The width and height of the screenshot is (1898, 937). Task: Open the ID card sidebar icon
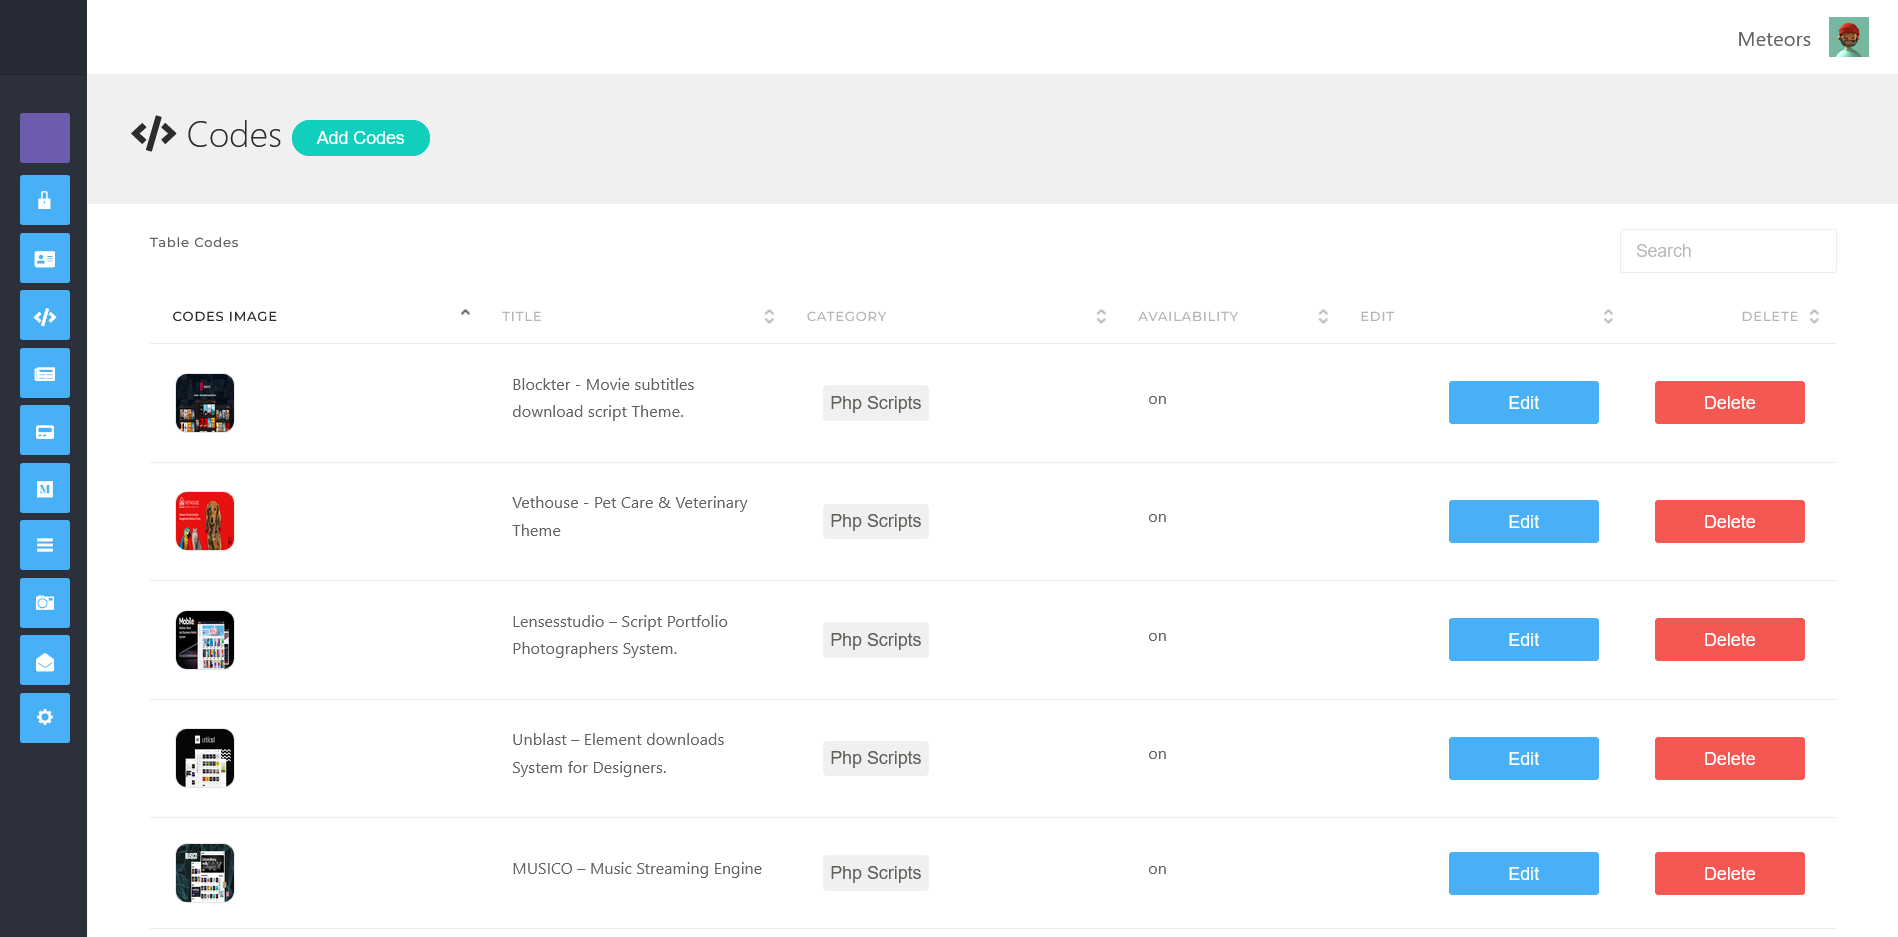point(45,259)
